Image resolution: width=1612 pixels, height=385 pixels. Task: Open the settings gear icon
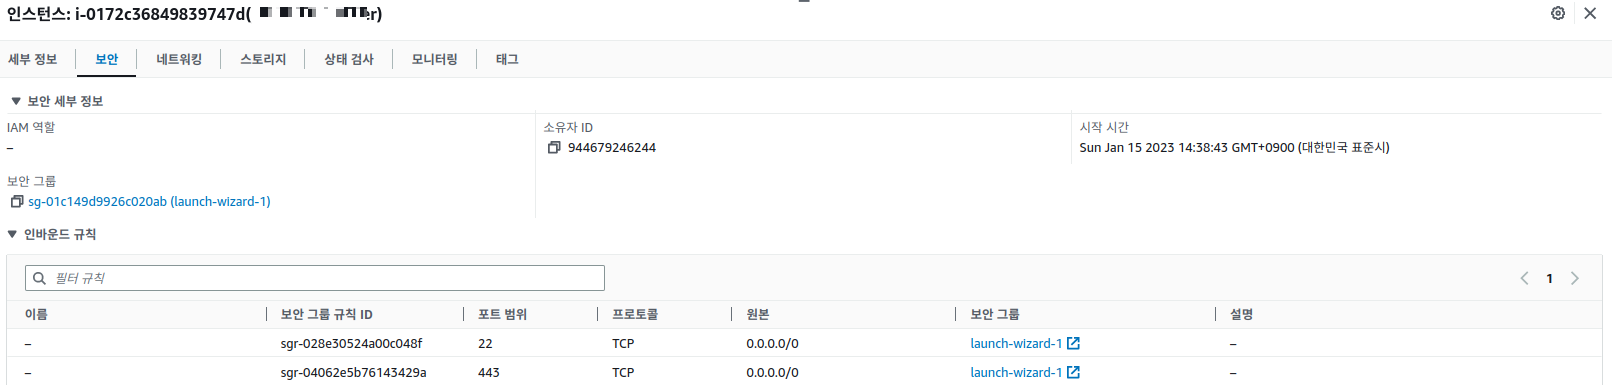[x=1558, y=13]
